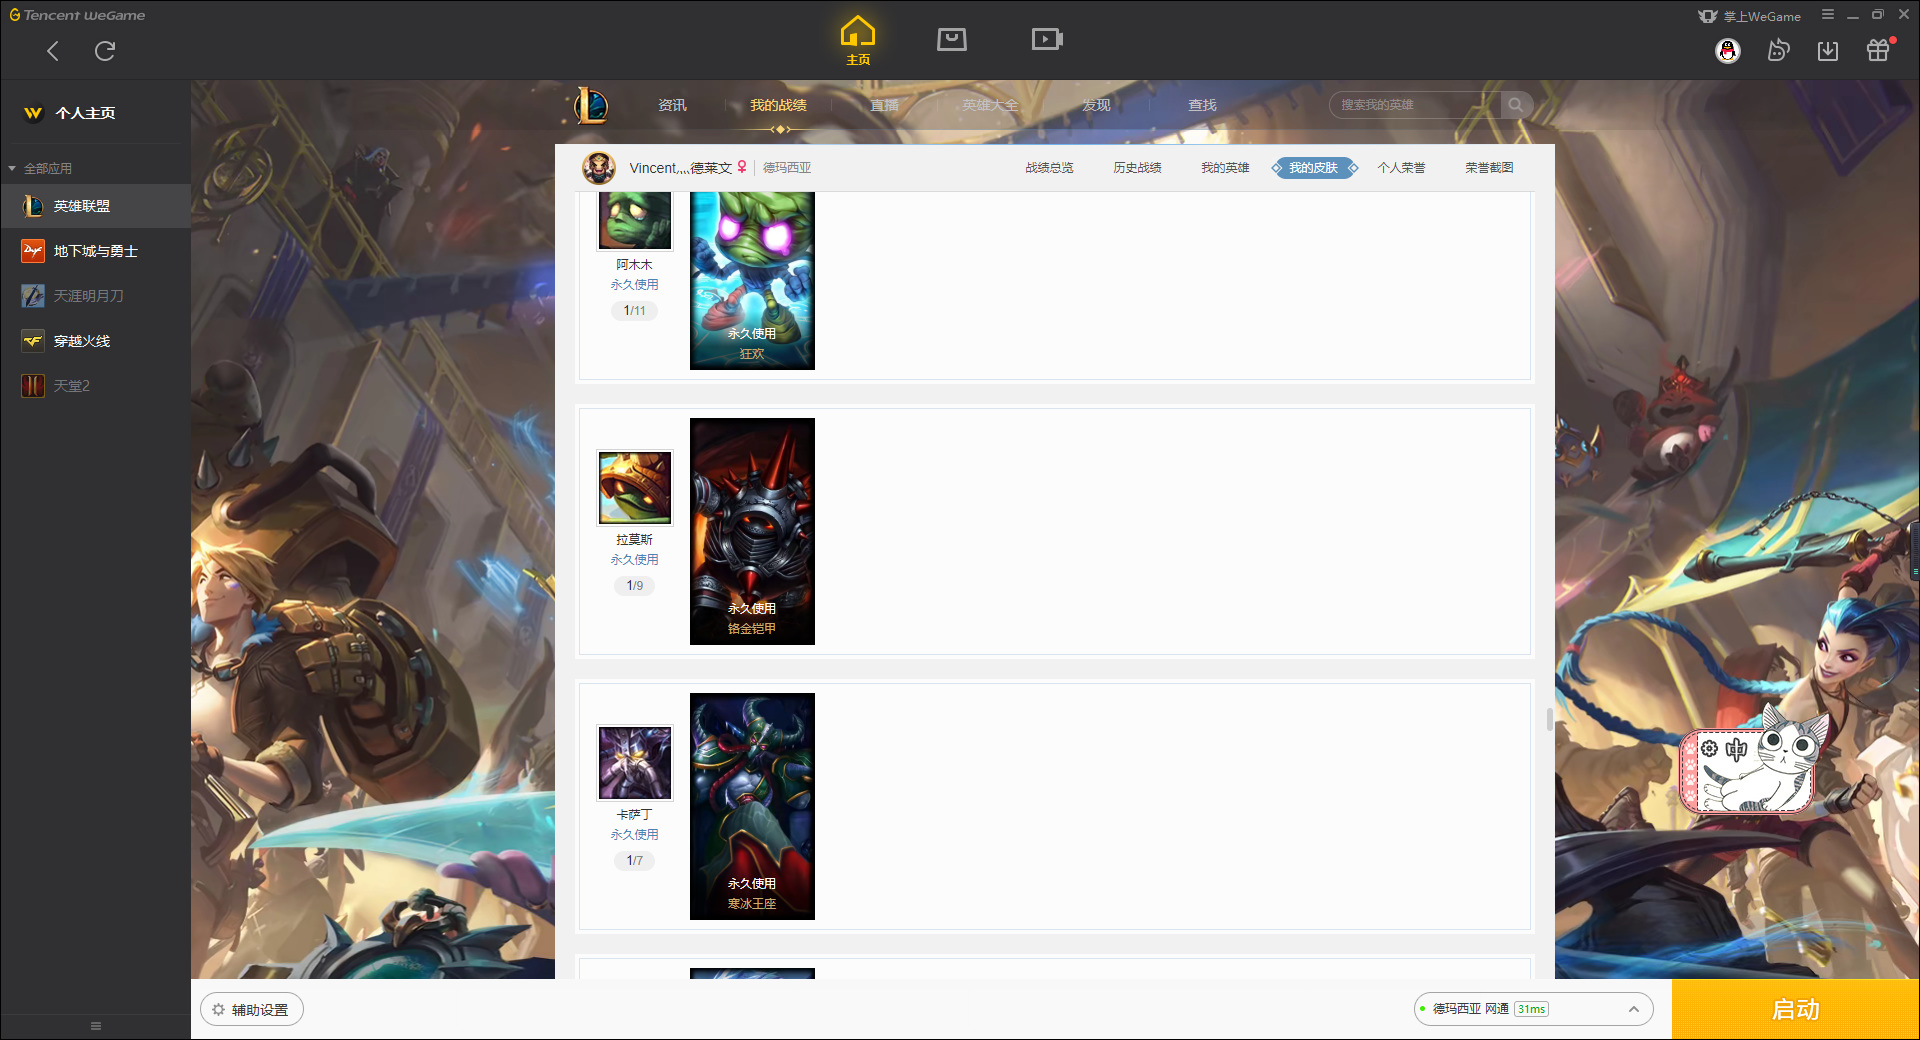Click the Tencent WeGame logo
The width and height of the screenshot is (1920, 1040).
point(77,15)
